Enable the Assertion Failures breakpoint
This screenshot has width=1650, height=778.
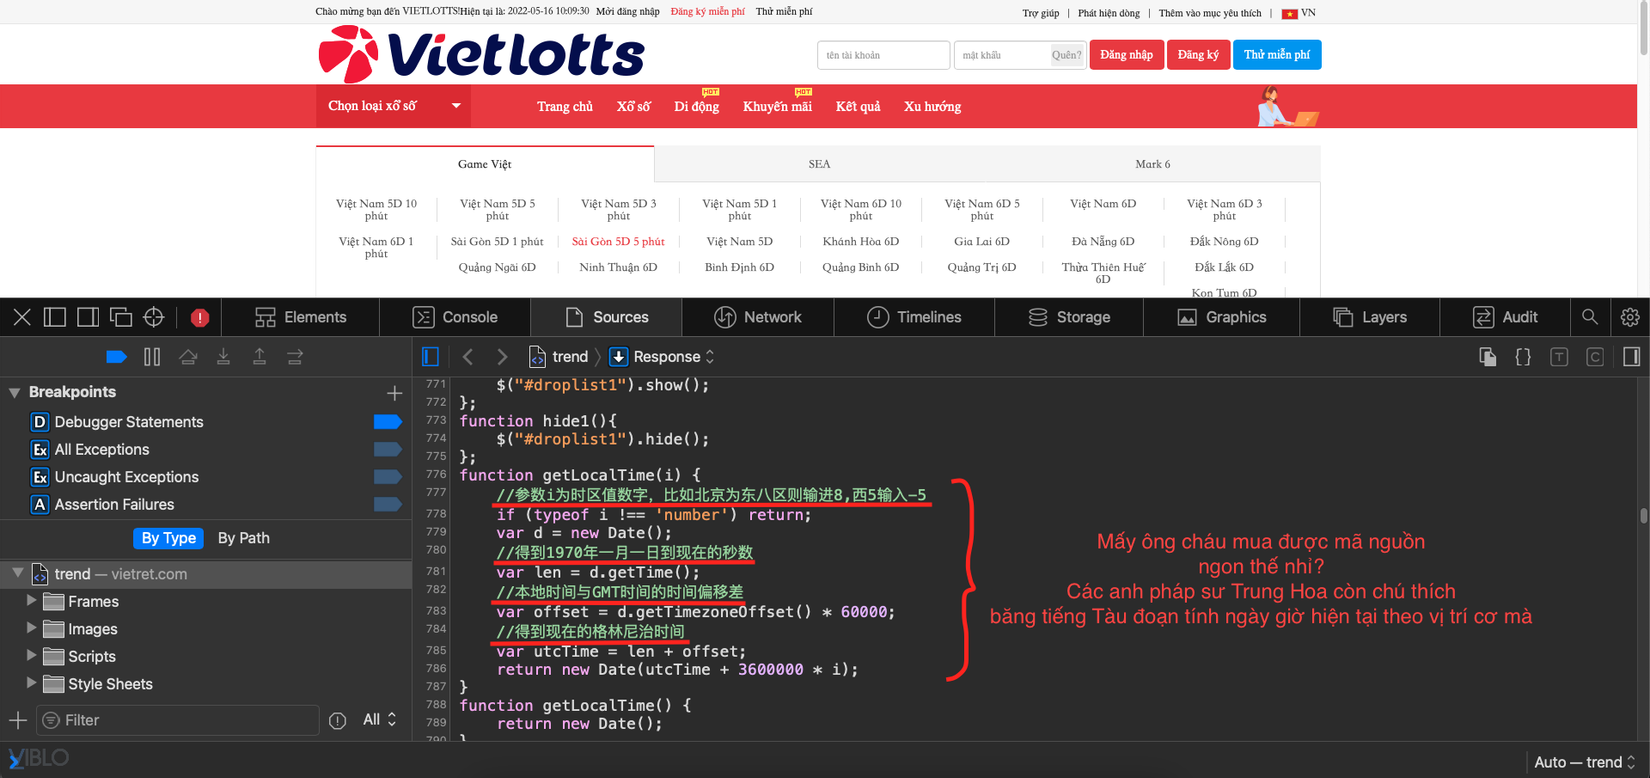pos(387,505)
